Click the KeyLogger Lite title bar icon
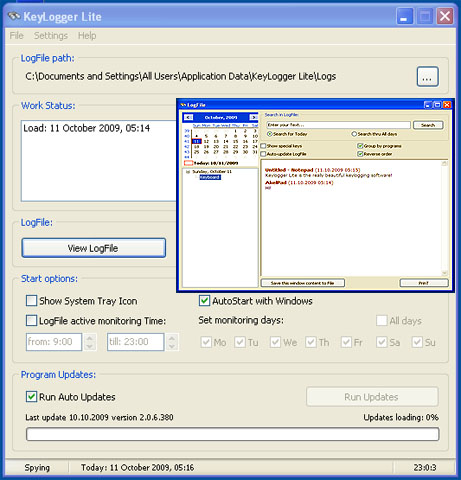Screen dimensions: 461x480 tap(14, 16)
